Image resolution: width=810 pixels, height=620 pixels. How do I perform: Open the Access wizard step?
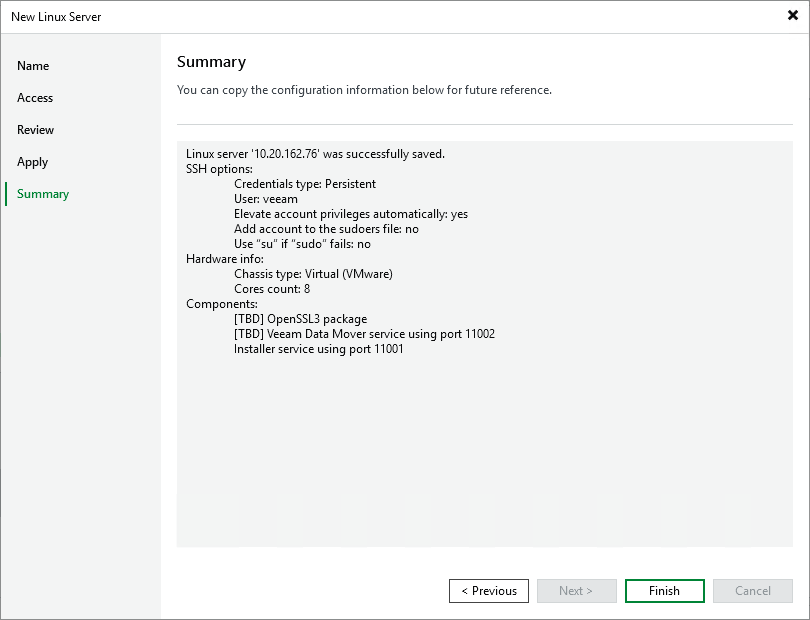coord(35,98)
